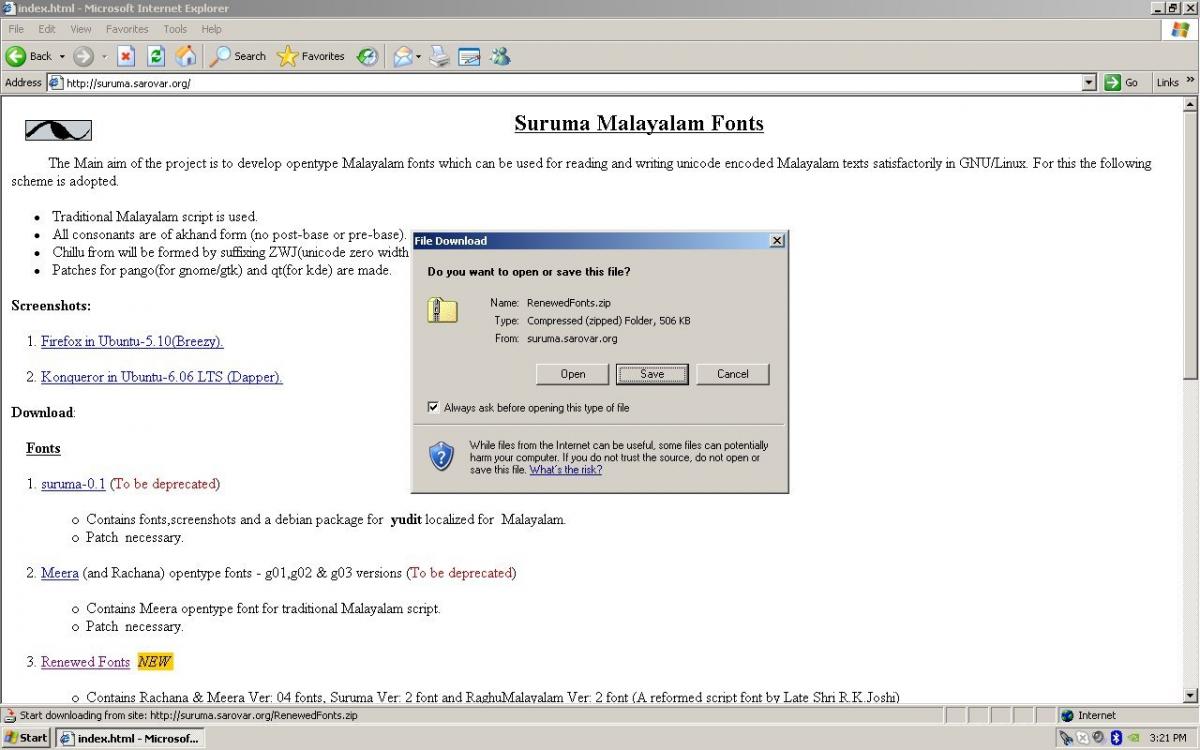Click the page icon in address bar

(x=55, y=83)
